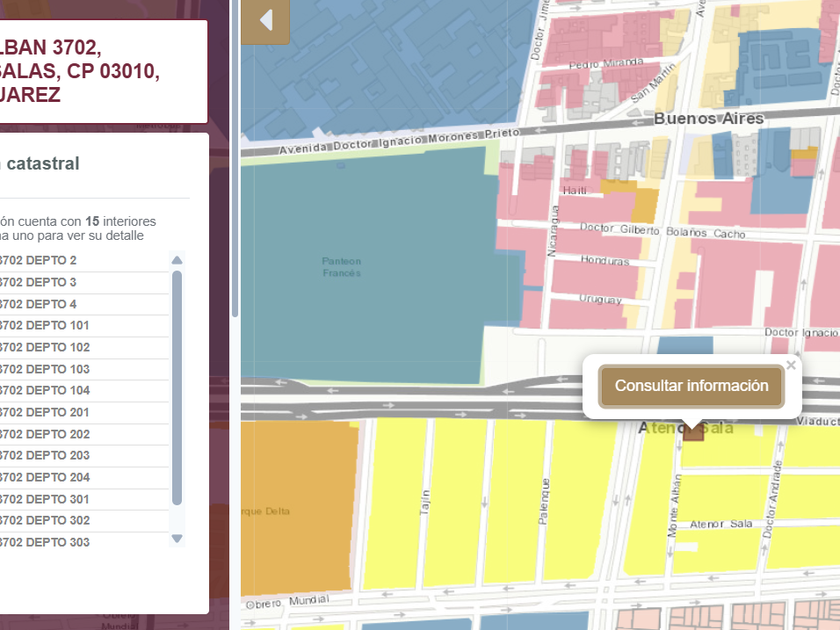The image size is (840, 630).
Task: Click the Consultar información button
Action: pos(691,386)
